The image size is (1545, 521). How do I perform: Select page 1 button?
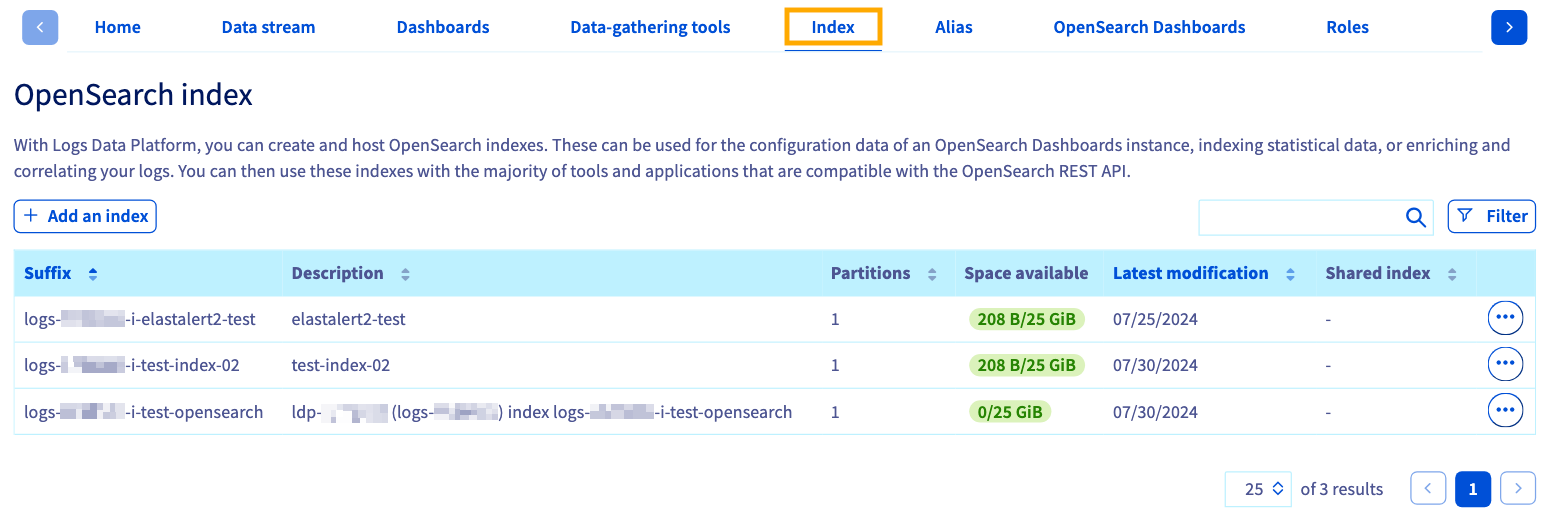(x=1473, y=488)
